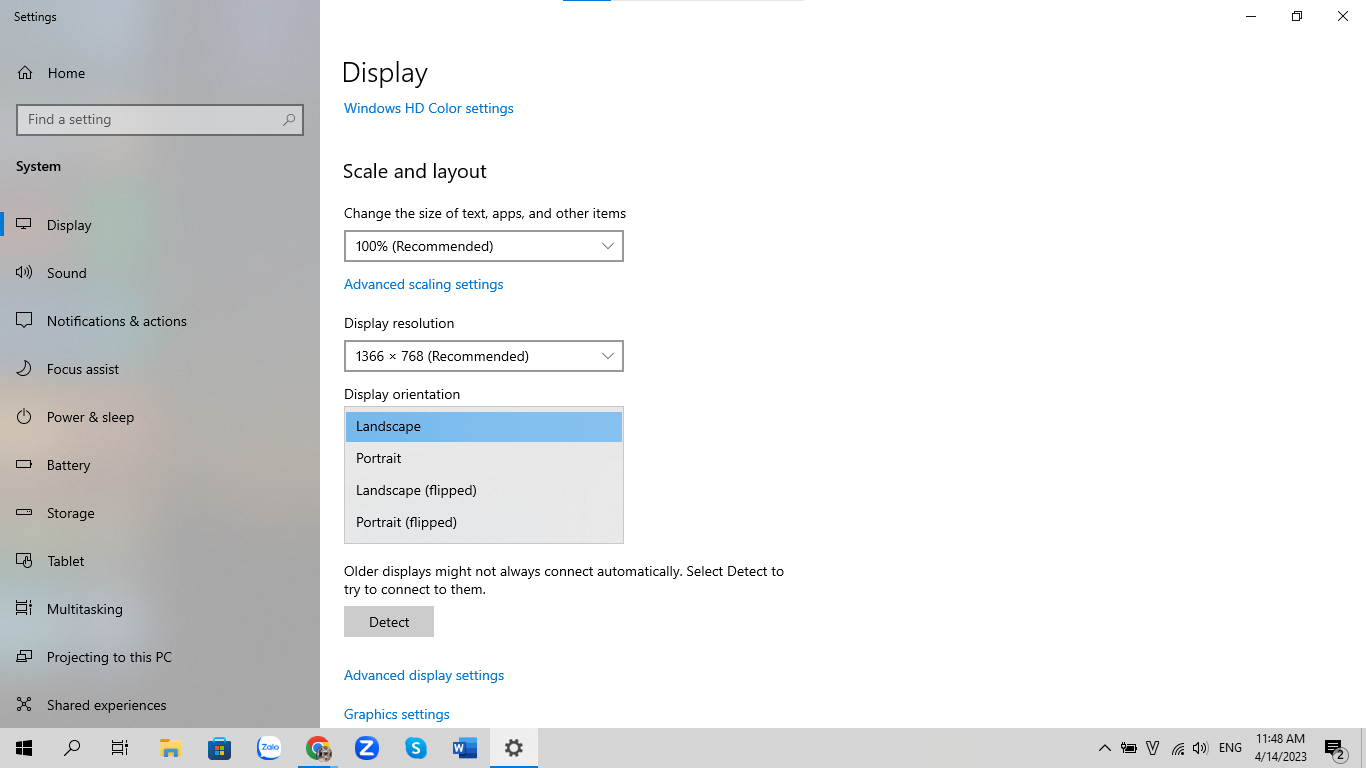The width and height of the screenshot is (1366, 768).
Task: Open Notifications & actions settings
Action: [117, 320]
